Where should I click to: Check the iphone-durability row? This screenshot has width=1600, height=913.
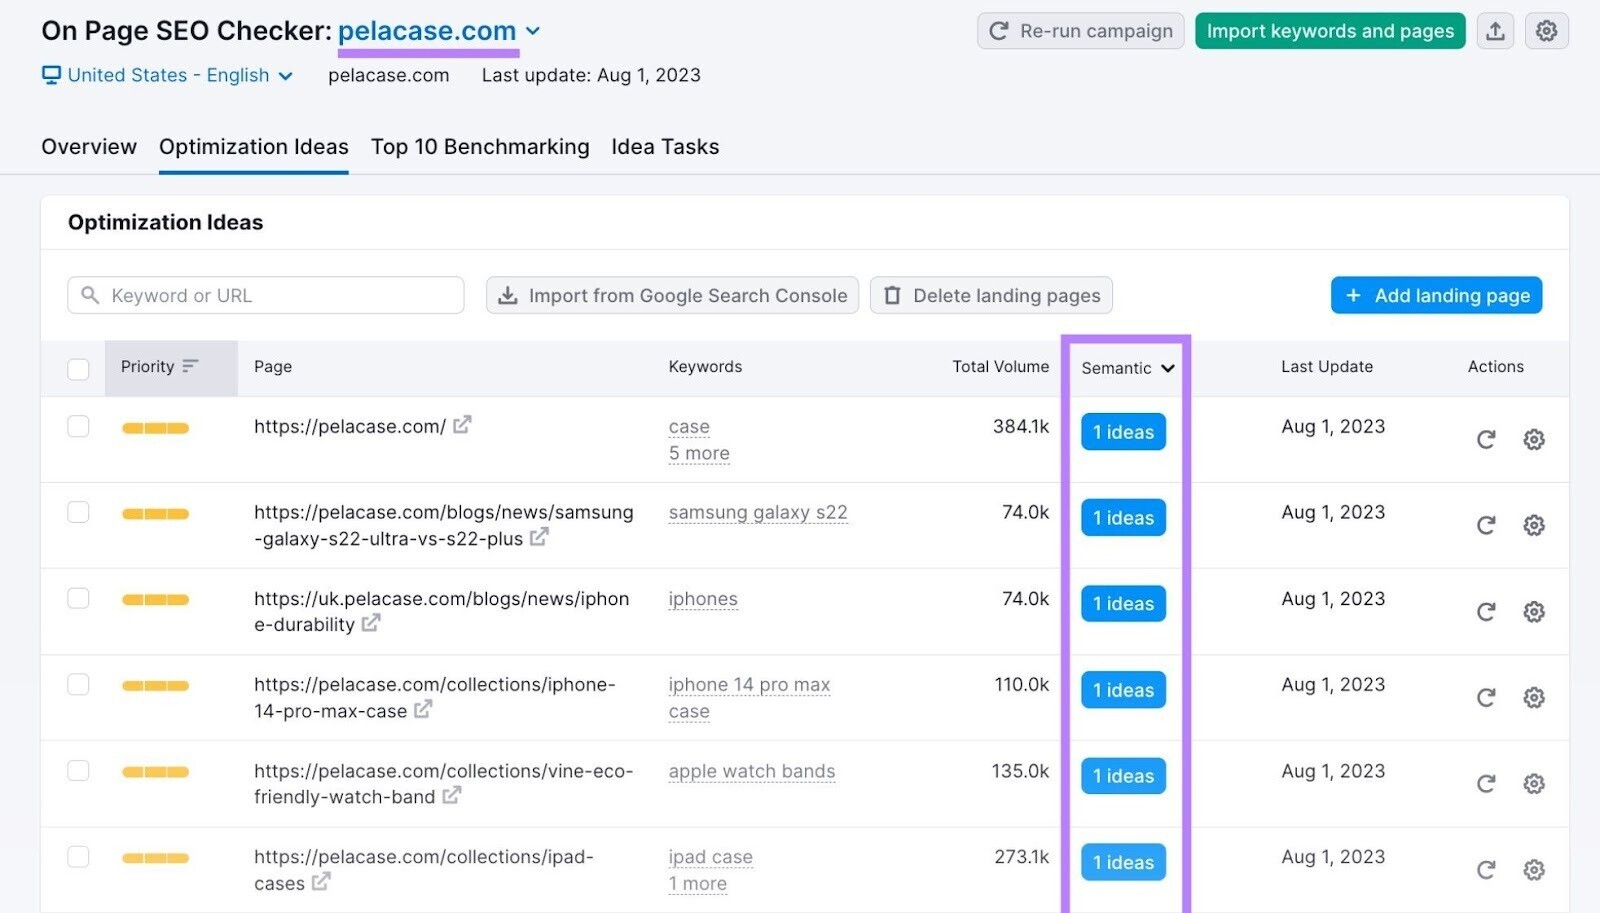point(78,598)
